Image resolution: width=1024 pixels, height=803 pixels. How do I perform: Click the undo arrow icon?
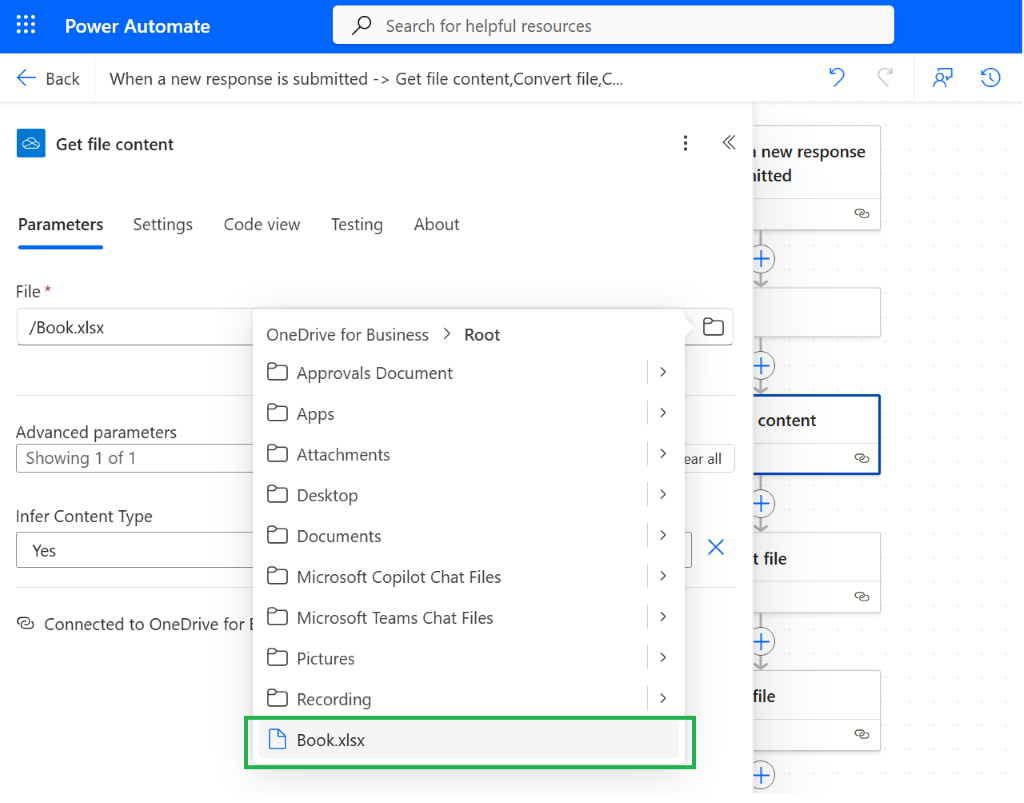837,78
